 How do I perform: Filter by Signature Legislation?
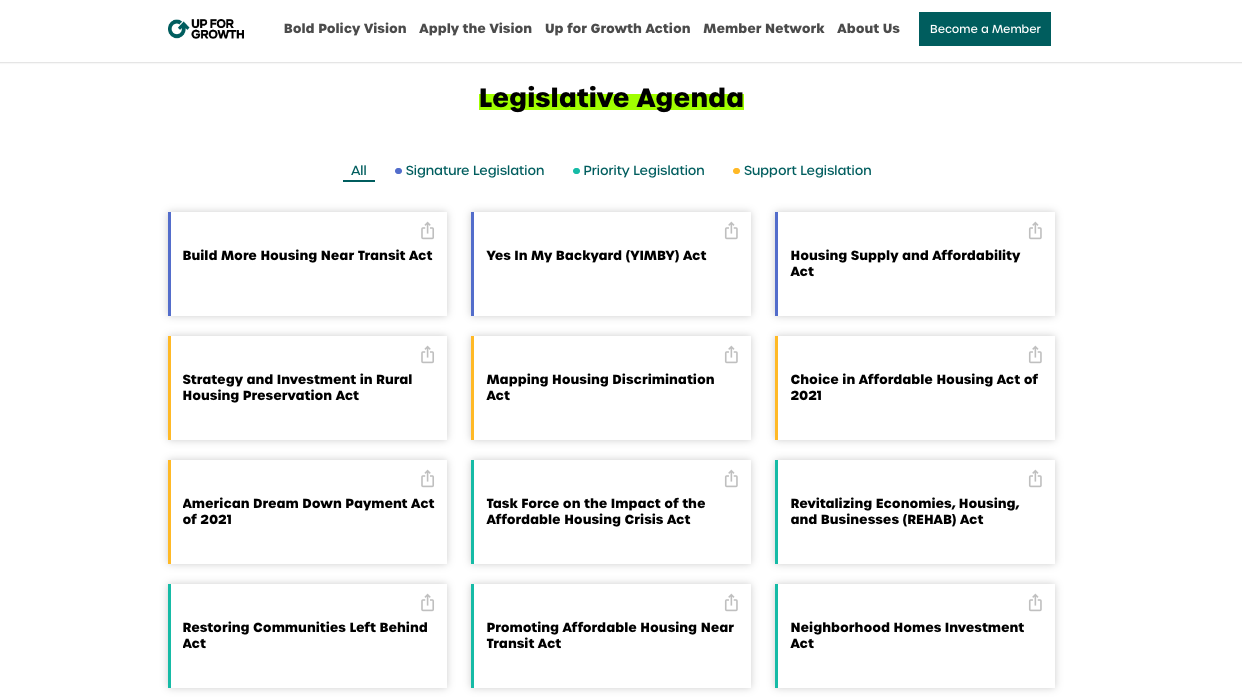pos(474,171)
